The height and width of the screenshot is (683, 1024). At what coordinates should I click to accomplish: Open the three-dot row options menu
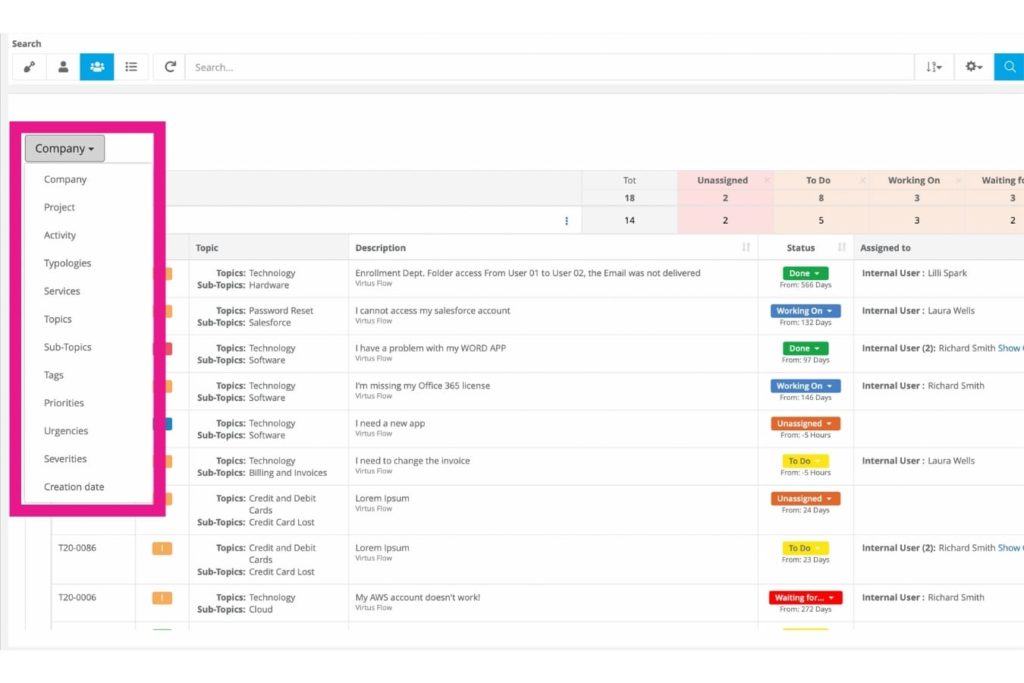[567, 220]
